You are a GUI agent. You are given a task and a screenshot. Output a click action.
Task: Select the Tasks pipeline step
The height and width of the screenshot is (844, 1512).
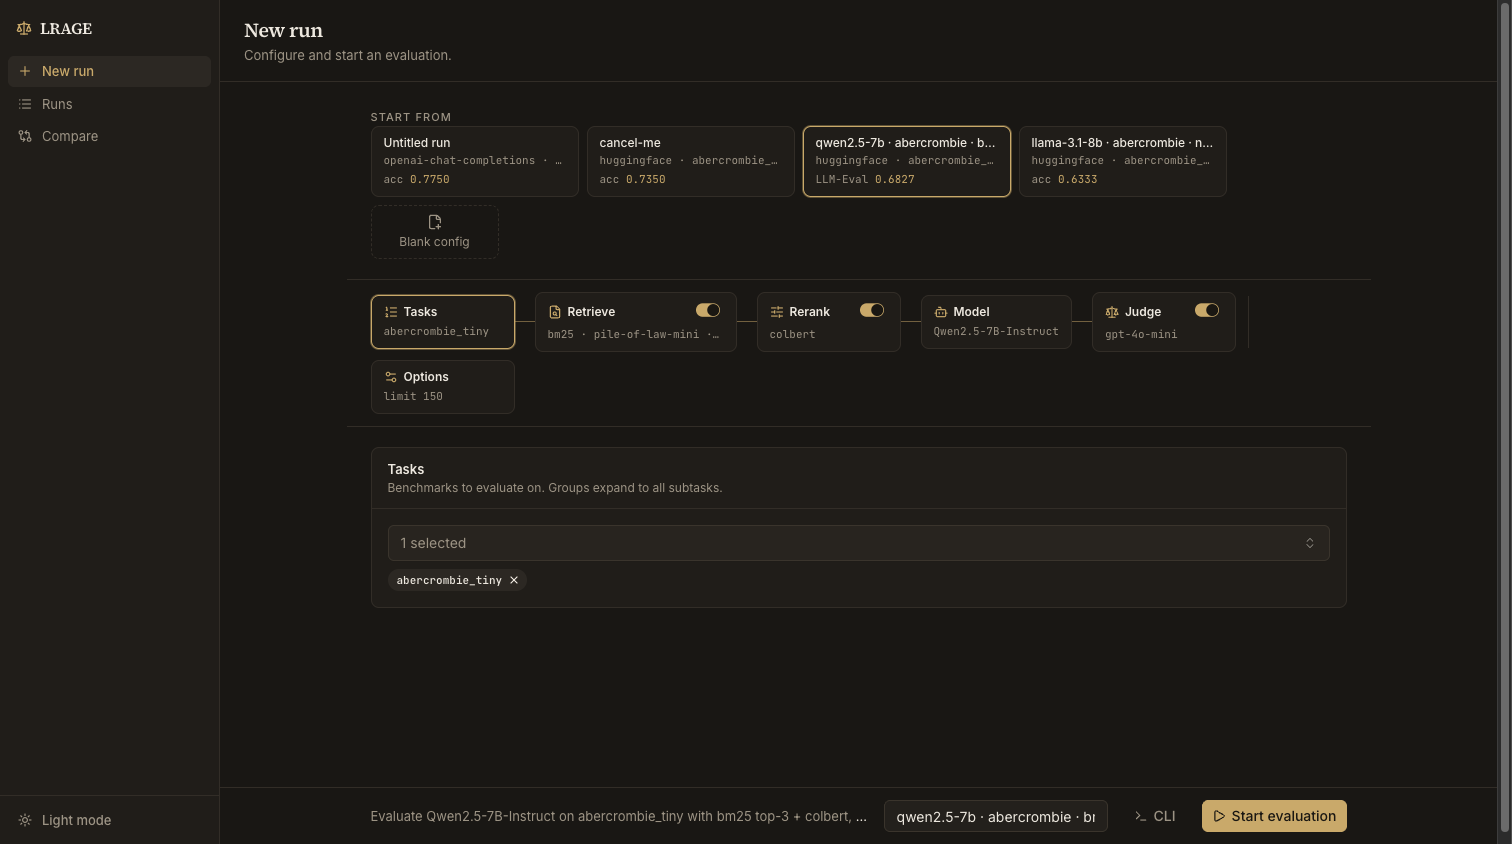[x=443, y=322]
